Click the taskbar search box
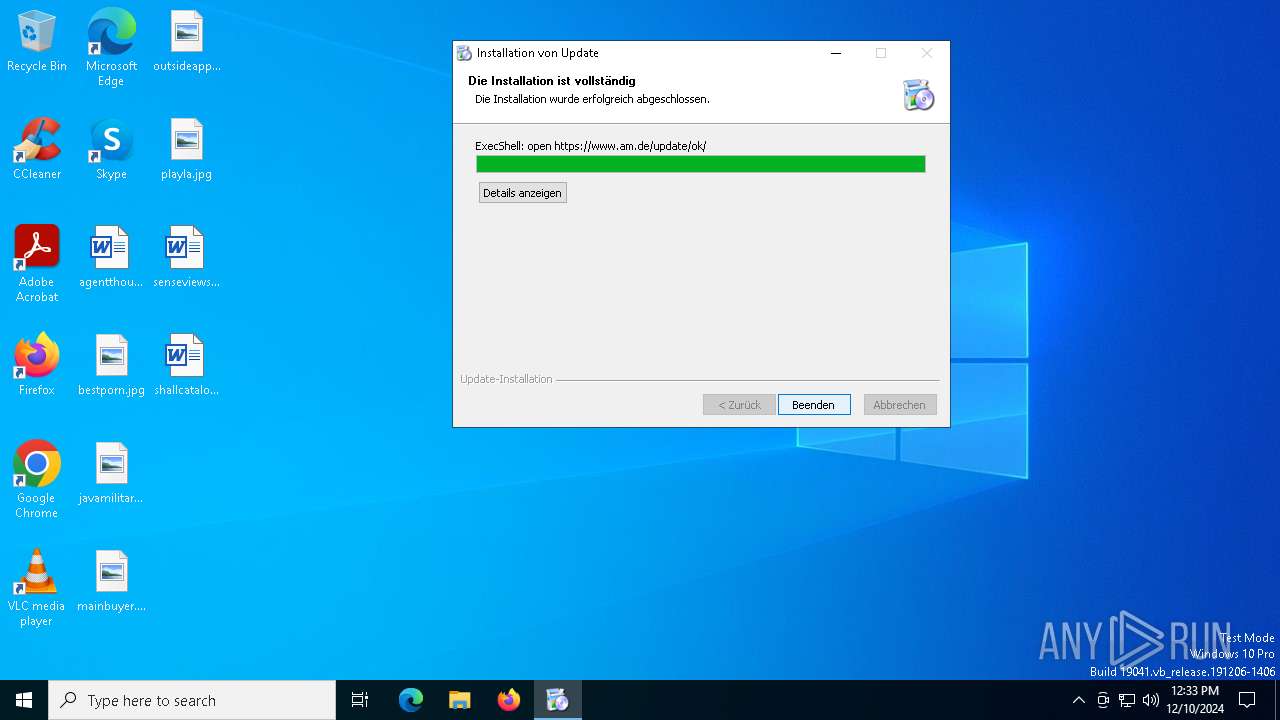Screen dimensions: 1280x720 click(192, 700)
